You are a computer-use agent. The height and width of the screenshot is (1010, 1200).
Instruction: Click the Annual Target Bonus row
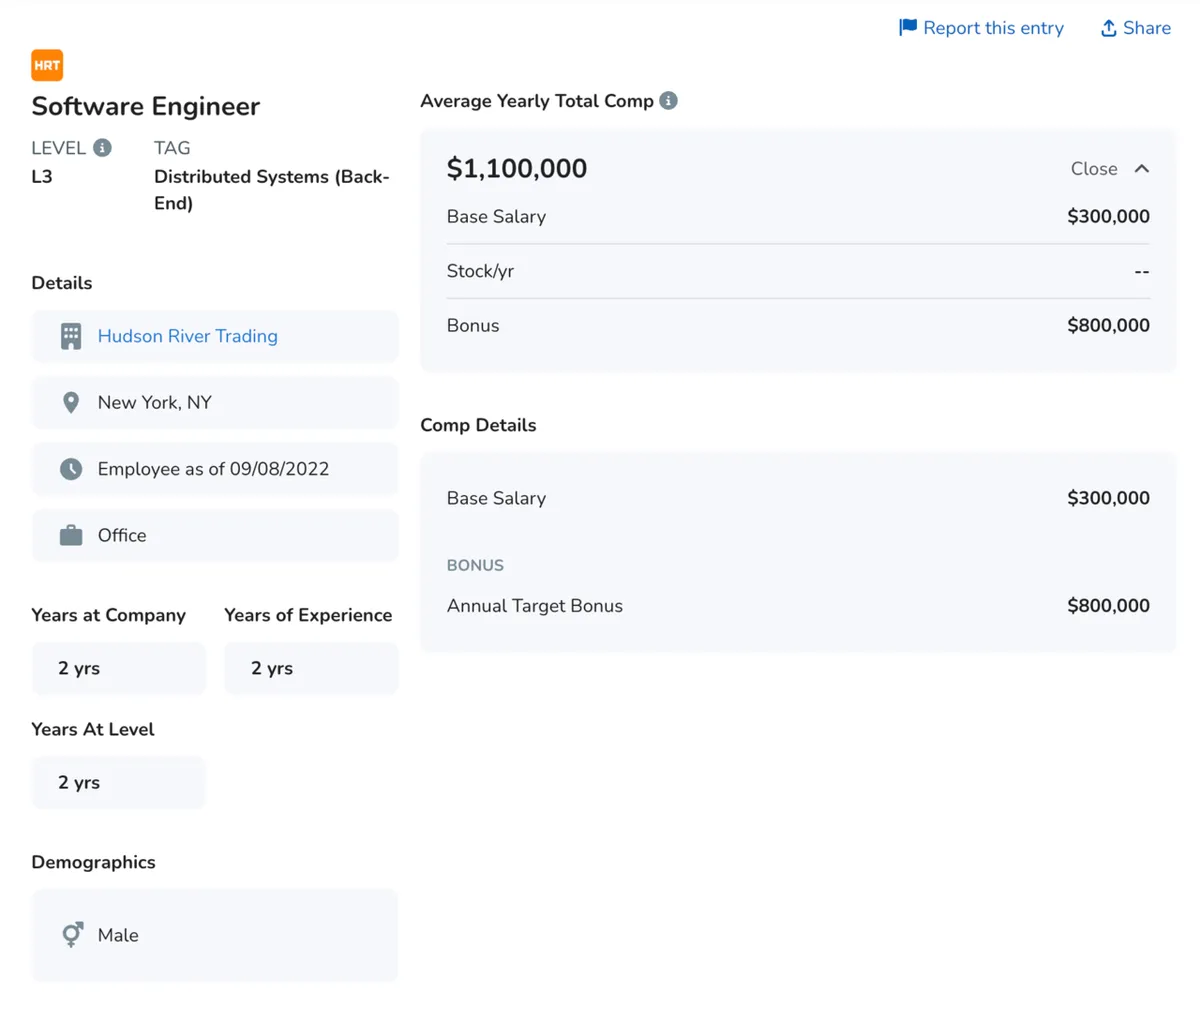click(797, 606)
